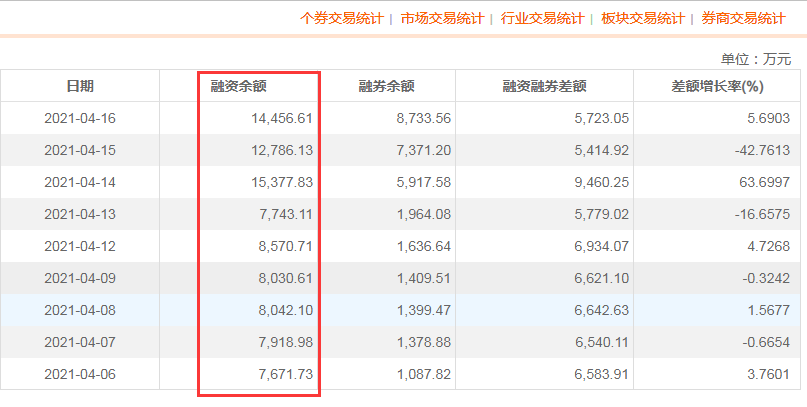The width and height of the screenshot is (807, 407).
Task: Open 个券交易统计 link
Action: point(342,19)
